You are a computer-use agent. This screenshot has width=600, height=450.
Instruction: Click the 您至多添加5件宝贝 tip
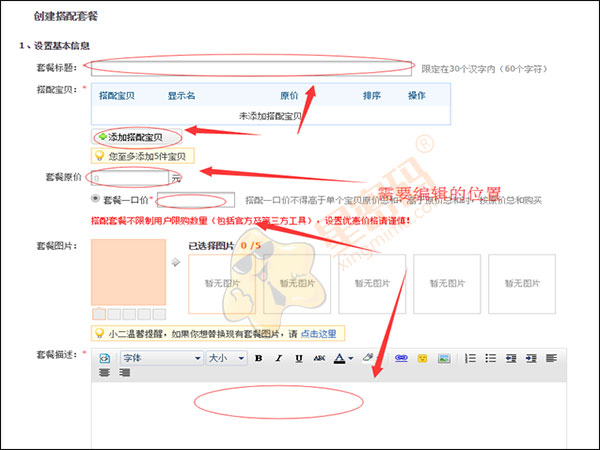tap(142, 156)
